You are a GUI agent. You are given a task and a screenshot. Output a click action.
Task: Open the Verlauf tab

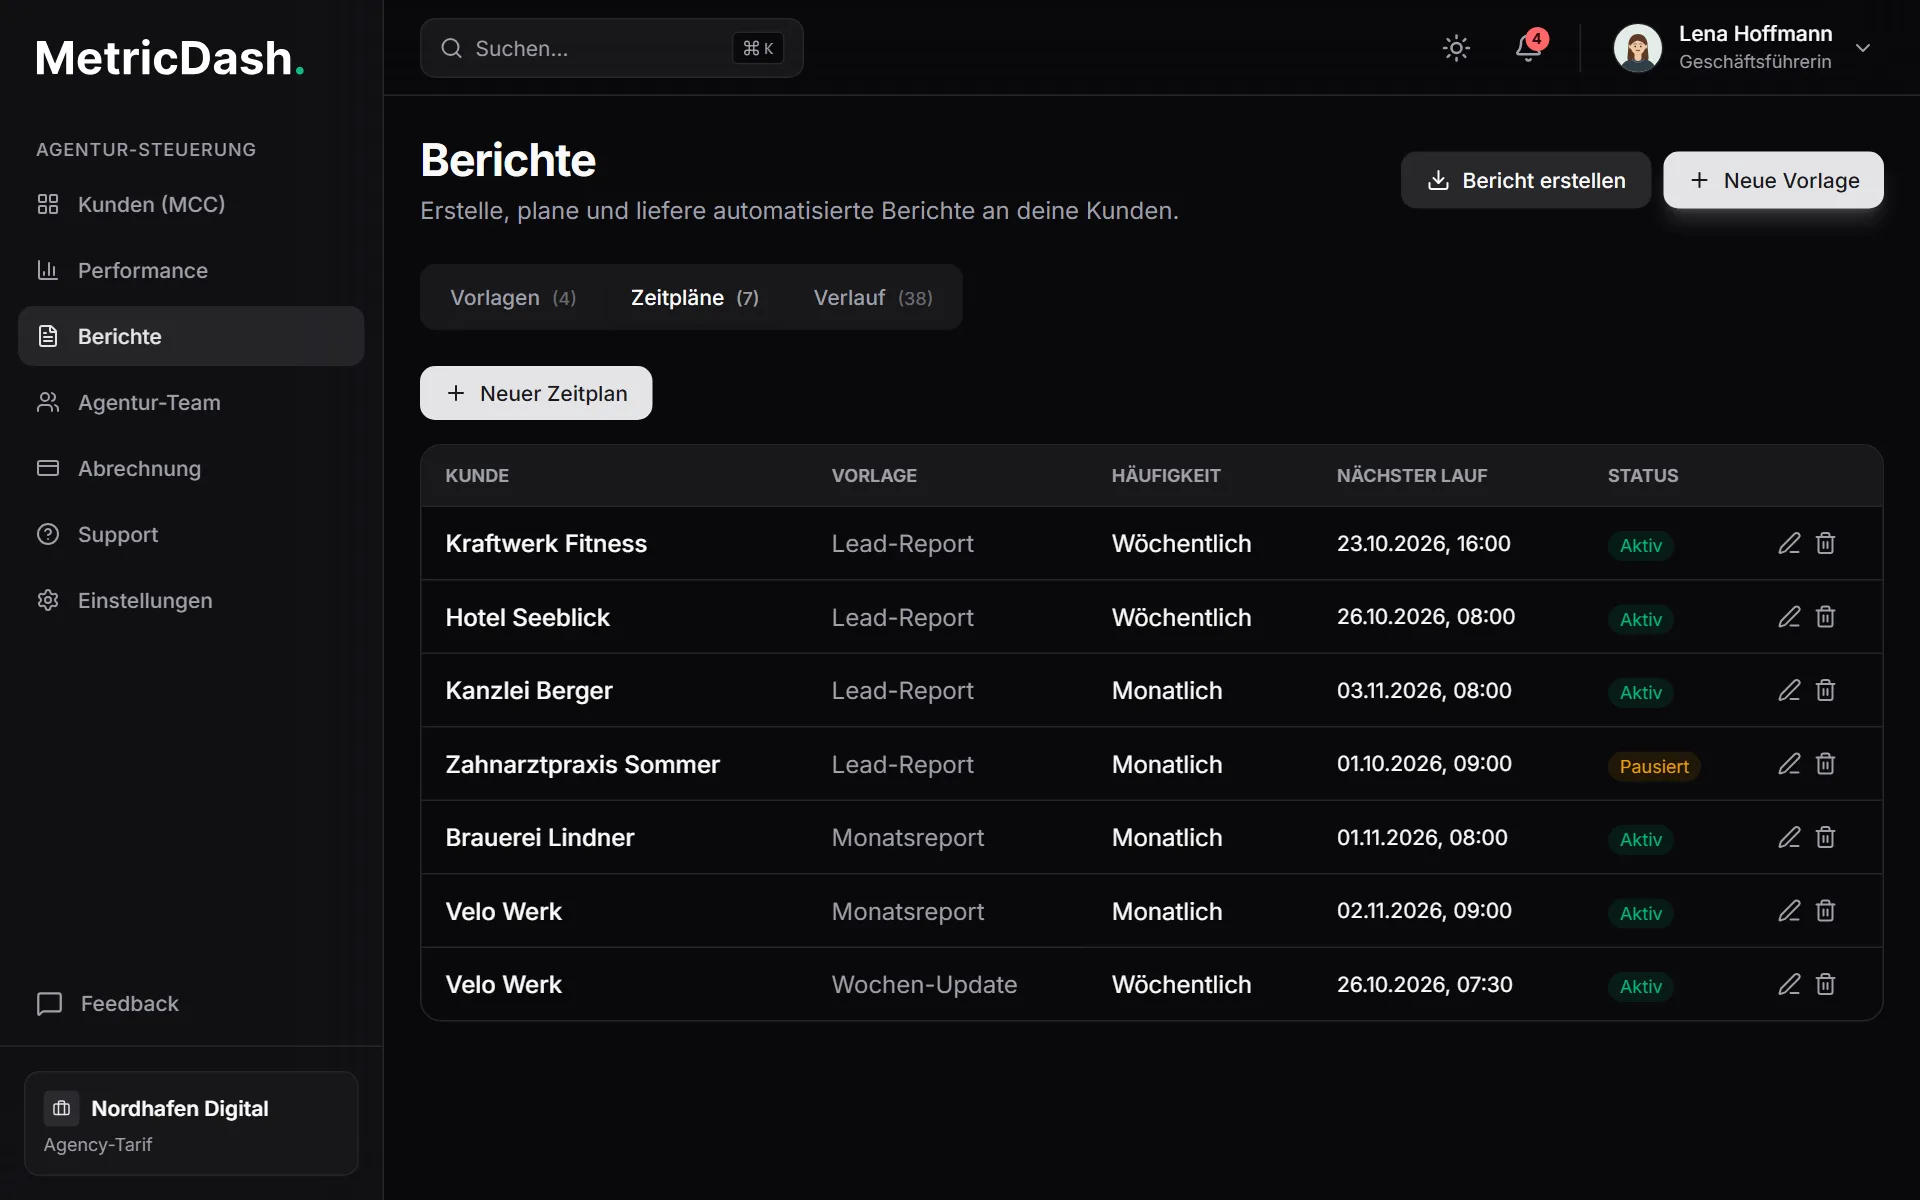(873, 297)
